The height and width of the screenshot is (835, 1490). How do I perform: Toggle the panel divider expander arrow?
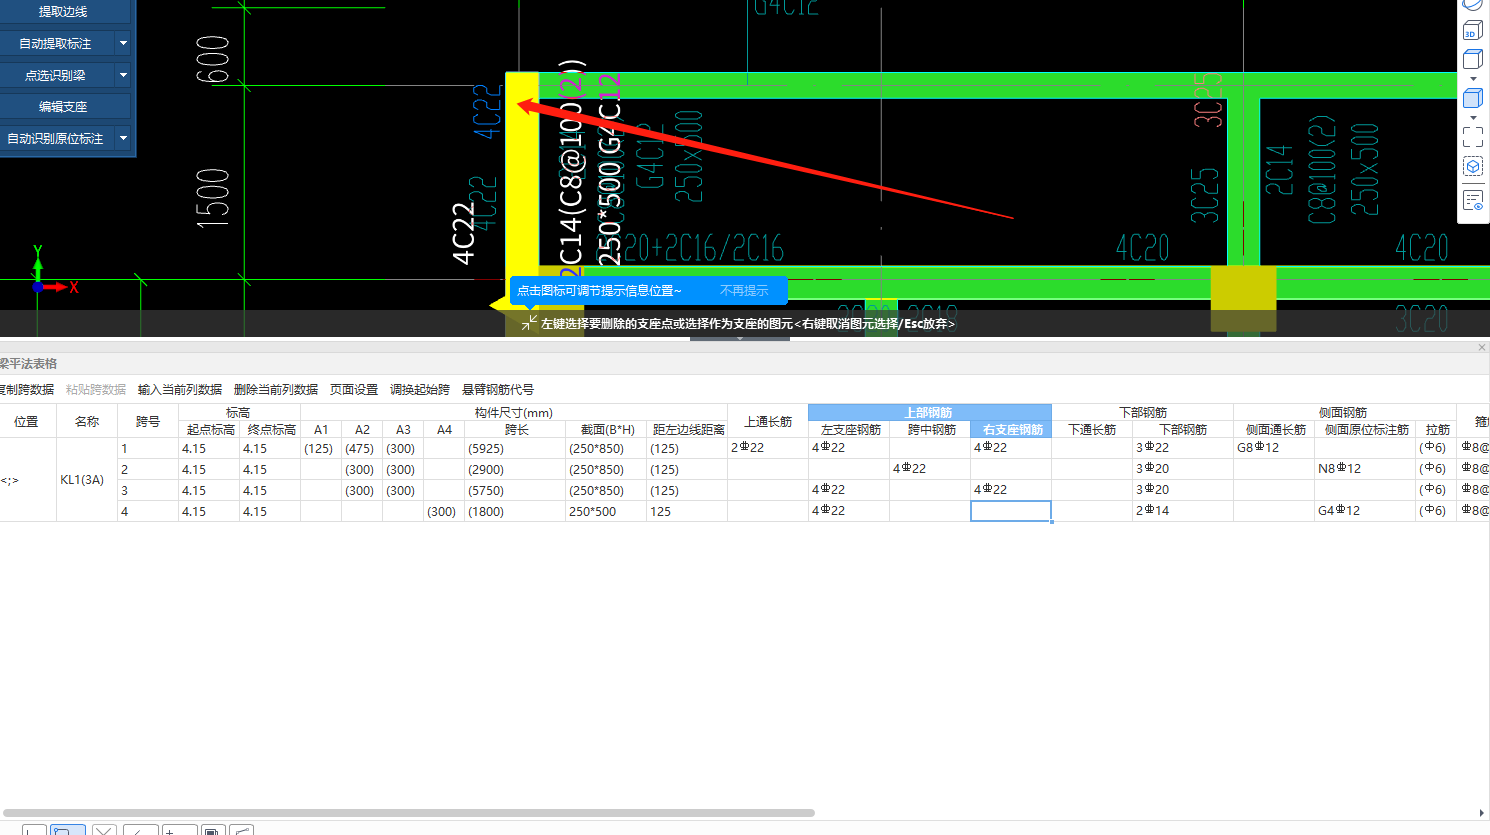[740, 339]
